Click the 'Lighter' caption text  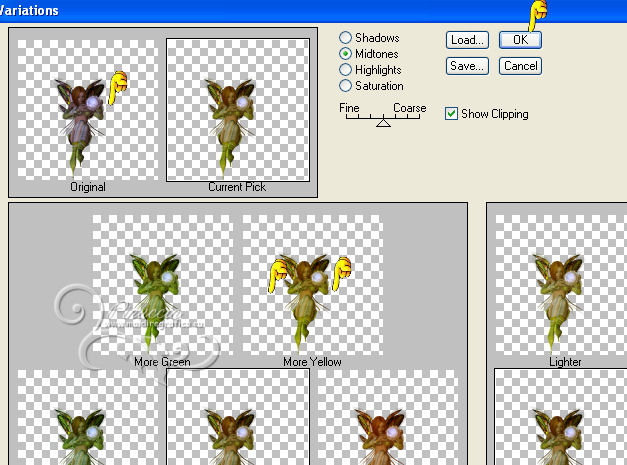tap(565, 362)
